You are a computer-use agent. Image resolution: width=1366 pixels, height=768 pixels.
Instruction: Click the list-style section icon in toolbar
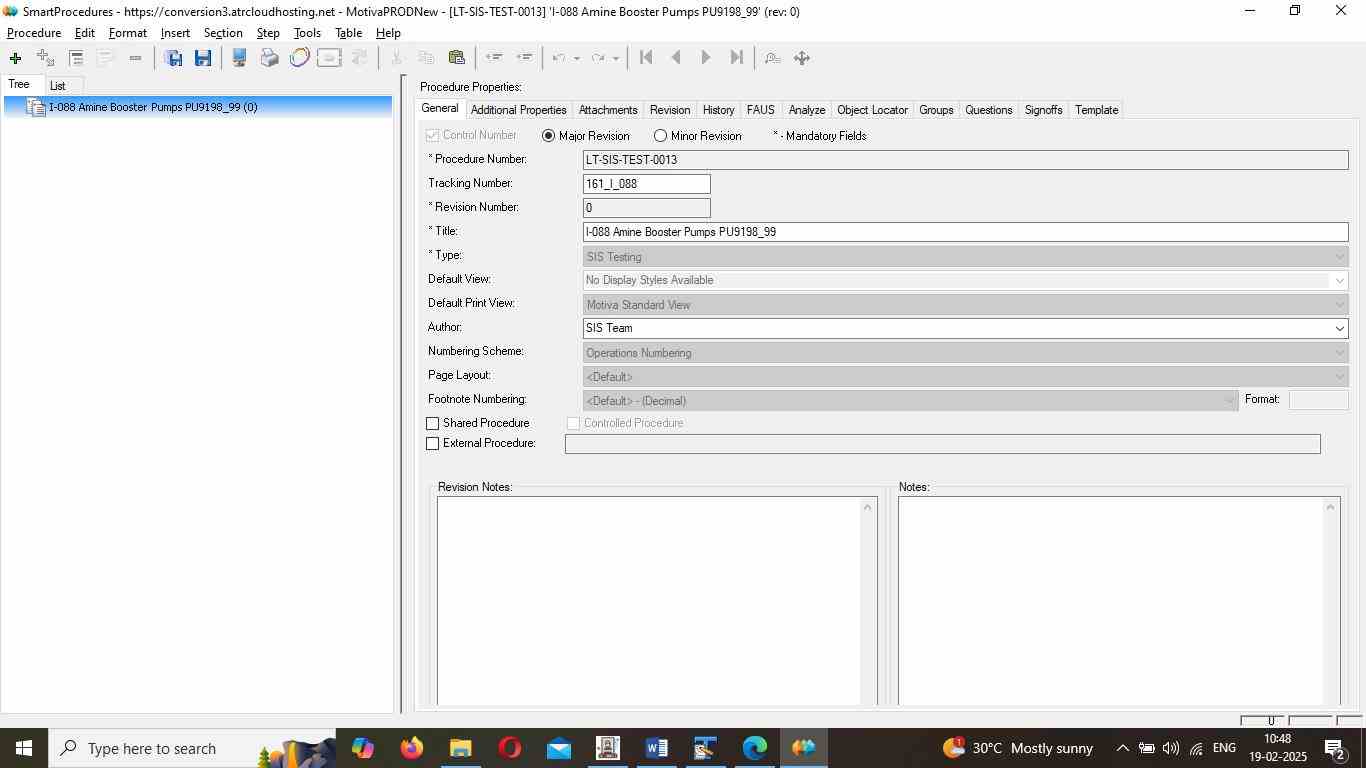click(75, 58)
